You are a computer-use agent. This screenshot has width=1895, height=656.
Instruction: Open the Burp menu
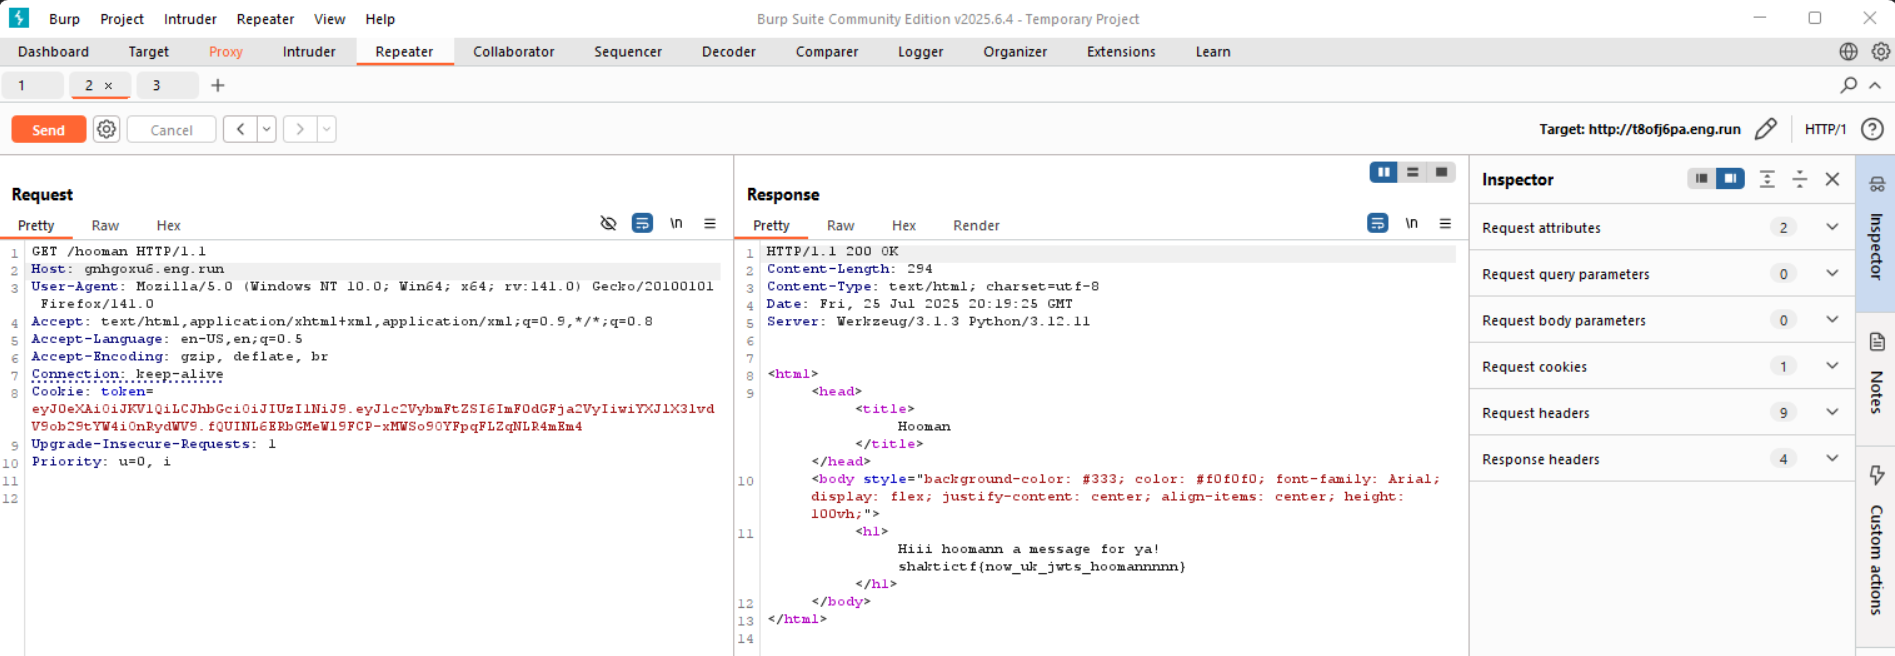(x=64, y=19)
